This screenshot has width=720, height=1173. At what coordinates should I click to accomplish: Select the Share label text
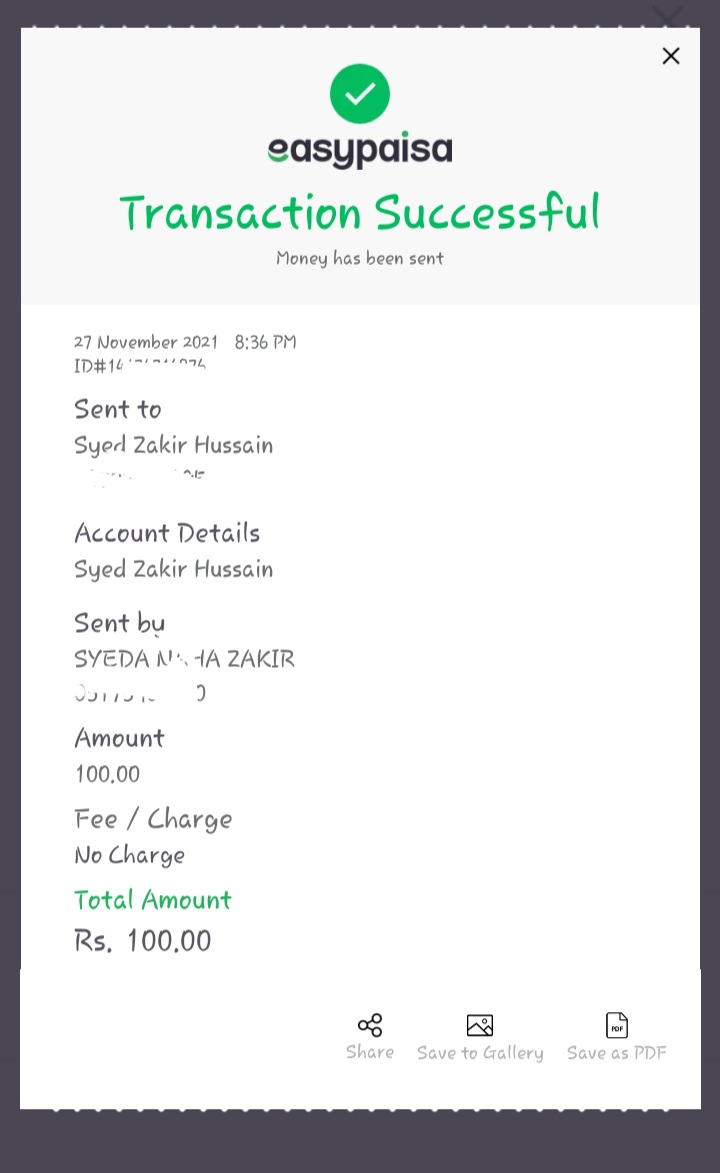pyautogui.click(x=370, y=1052)
